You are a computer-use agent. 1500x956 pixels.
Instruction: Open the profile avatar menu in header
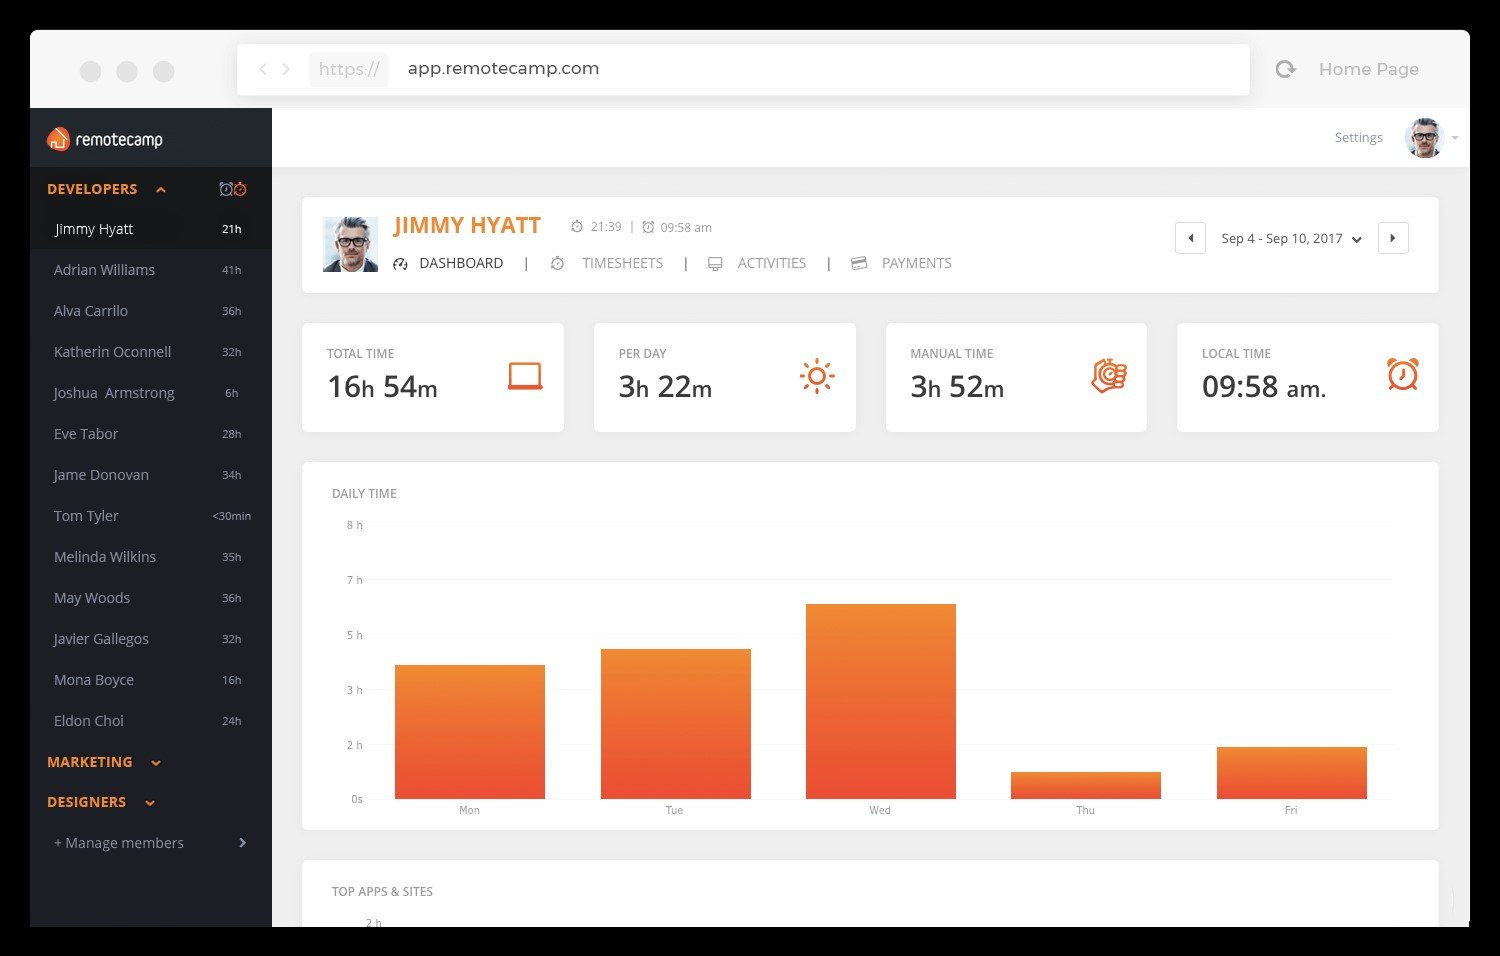click(1424, 138)
